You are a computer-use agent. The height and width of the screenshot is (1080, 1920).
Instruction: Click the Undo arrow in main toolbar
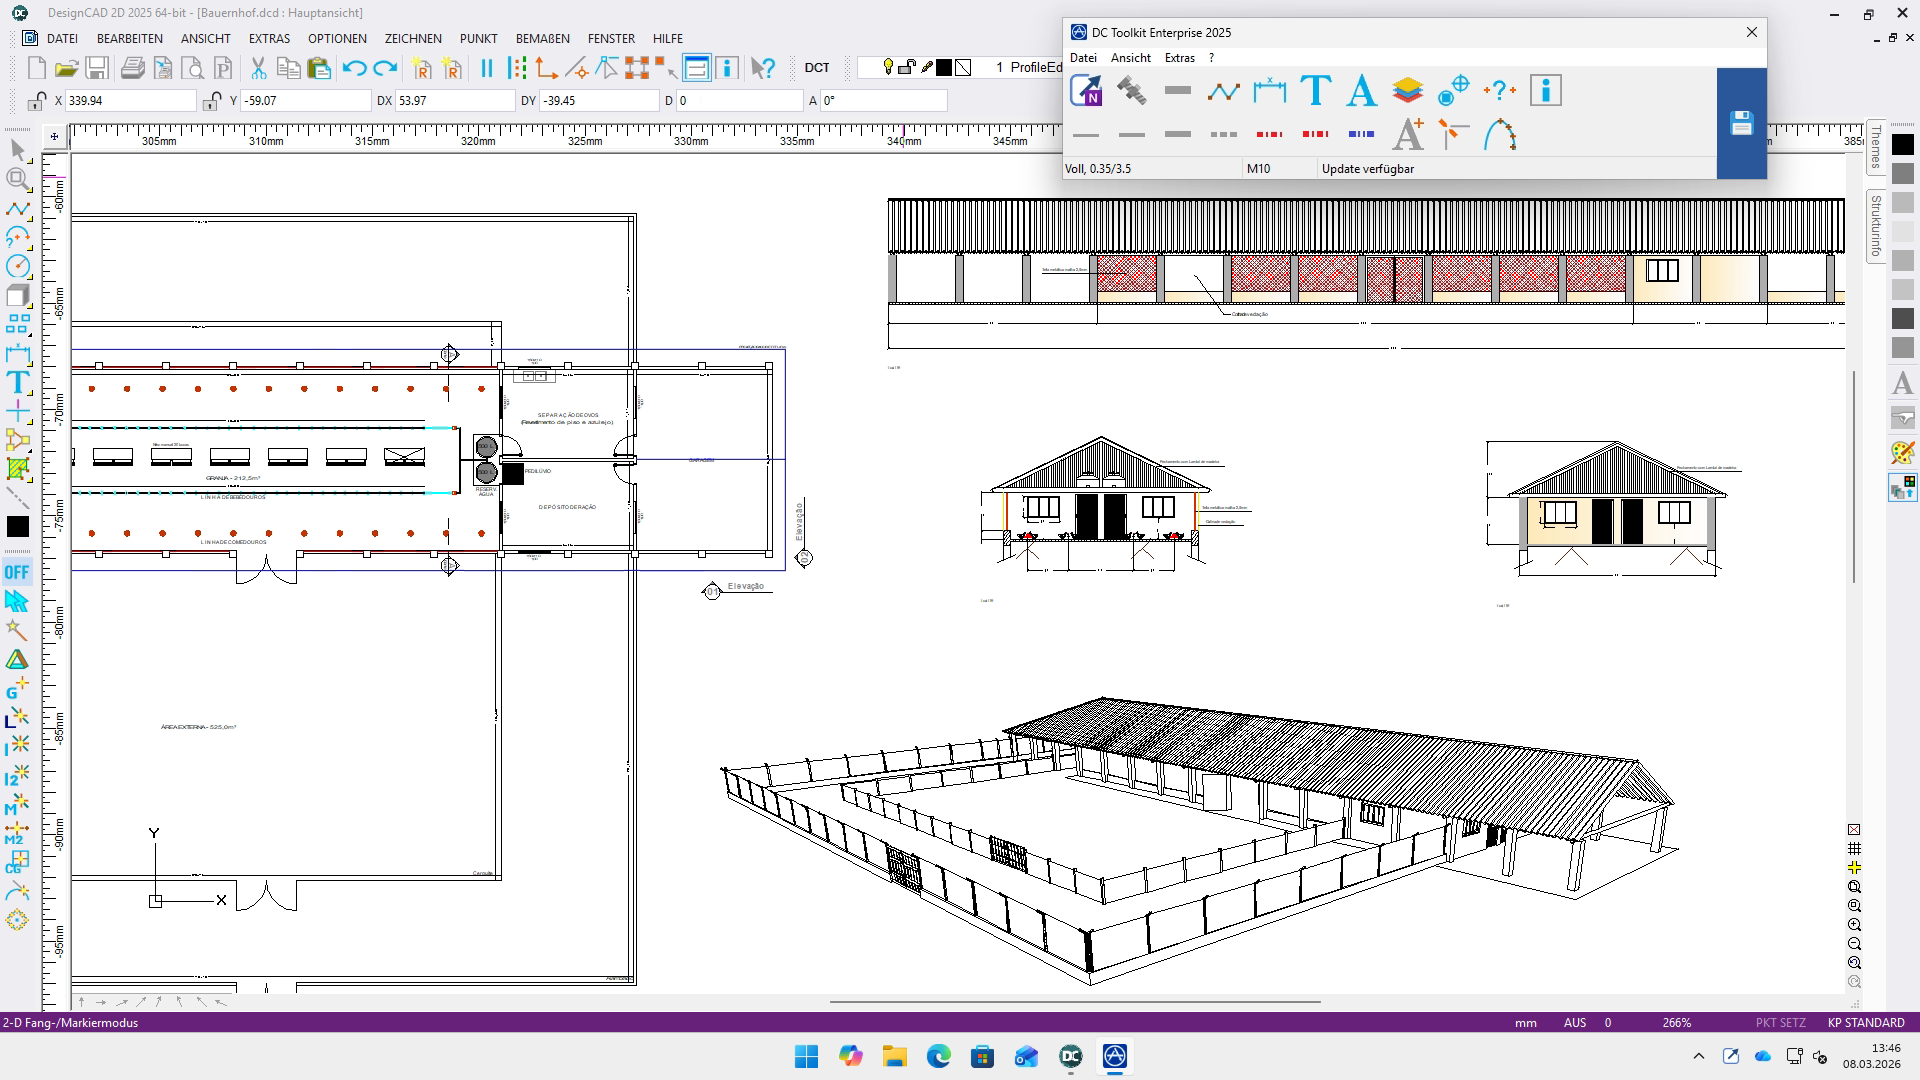354,68
